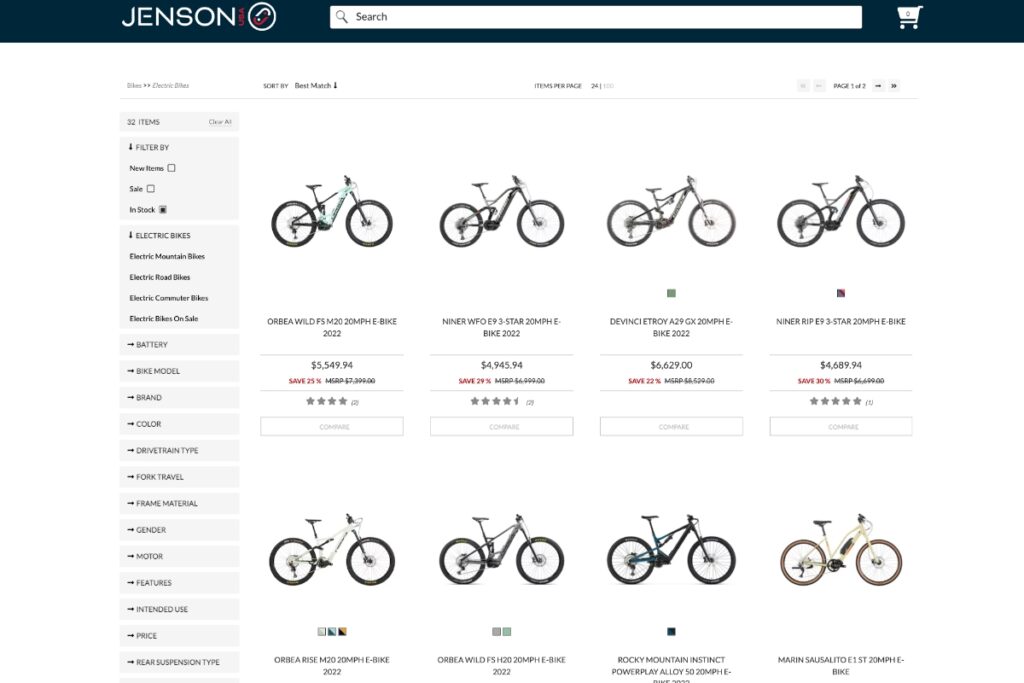Open the Niner WFO E9 bike image

(502, 211)
